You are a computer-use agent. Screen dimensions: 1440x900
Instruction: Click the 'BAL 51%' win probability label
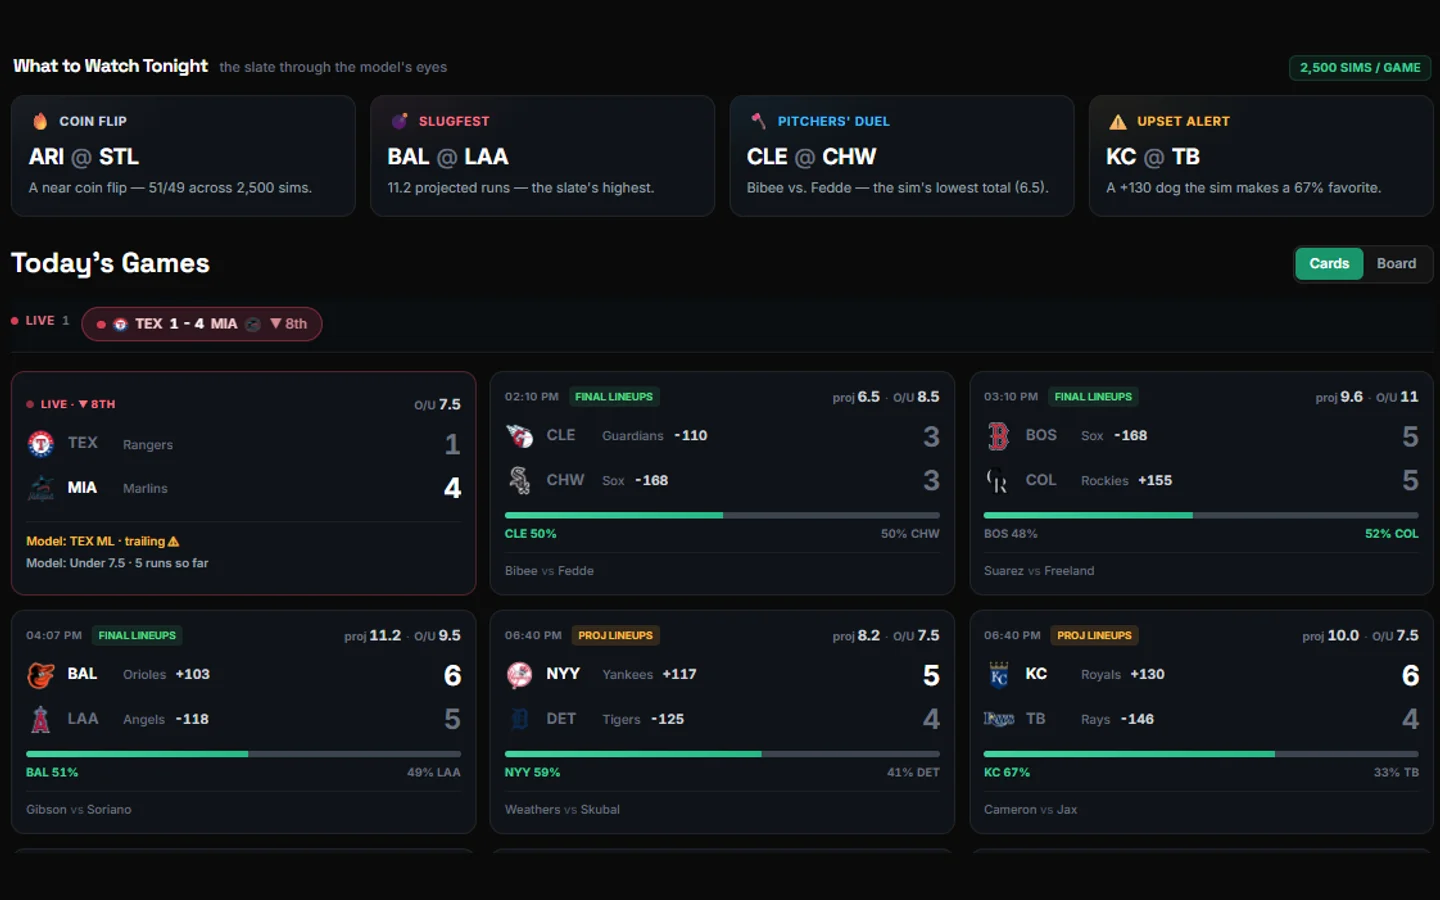tap(52, 773)
